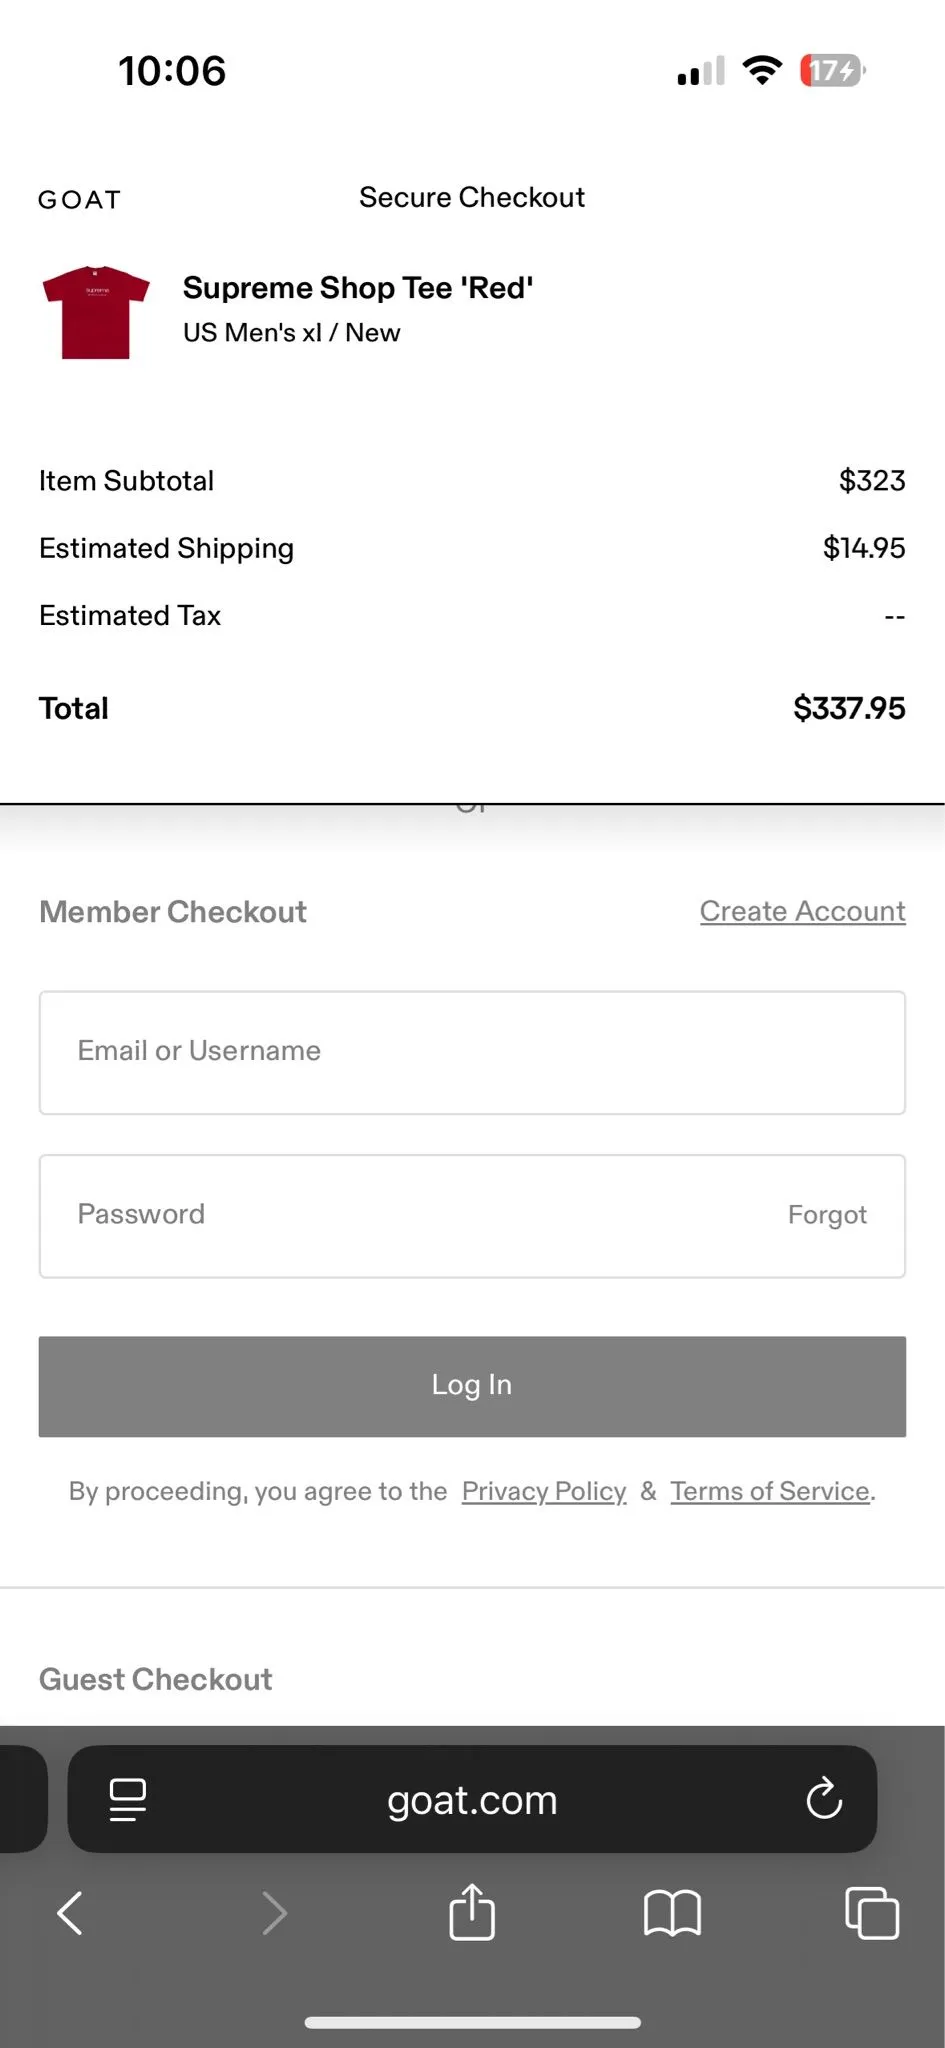Go back with the Safari back arrow
945x2048 pixels.
[x=70, y=1913]
